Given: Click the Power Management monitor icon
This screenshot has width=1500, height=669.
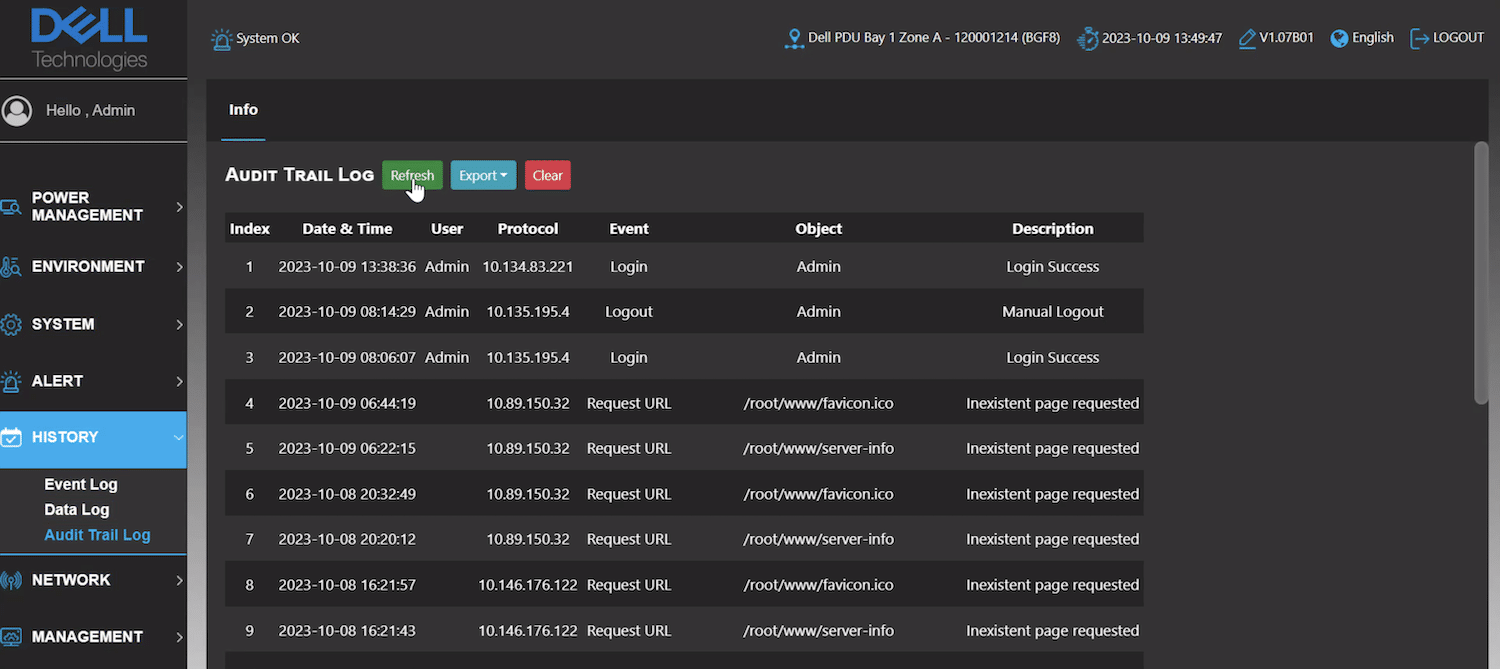Looking at the screenshot, I should pos(11,207).
